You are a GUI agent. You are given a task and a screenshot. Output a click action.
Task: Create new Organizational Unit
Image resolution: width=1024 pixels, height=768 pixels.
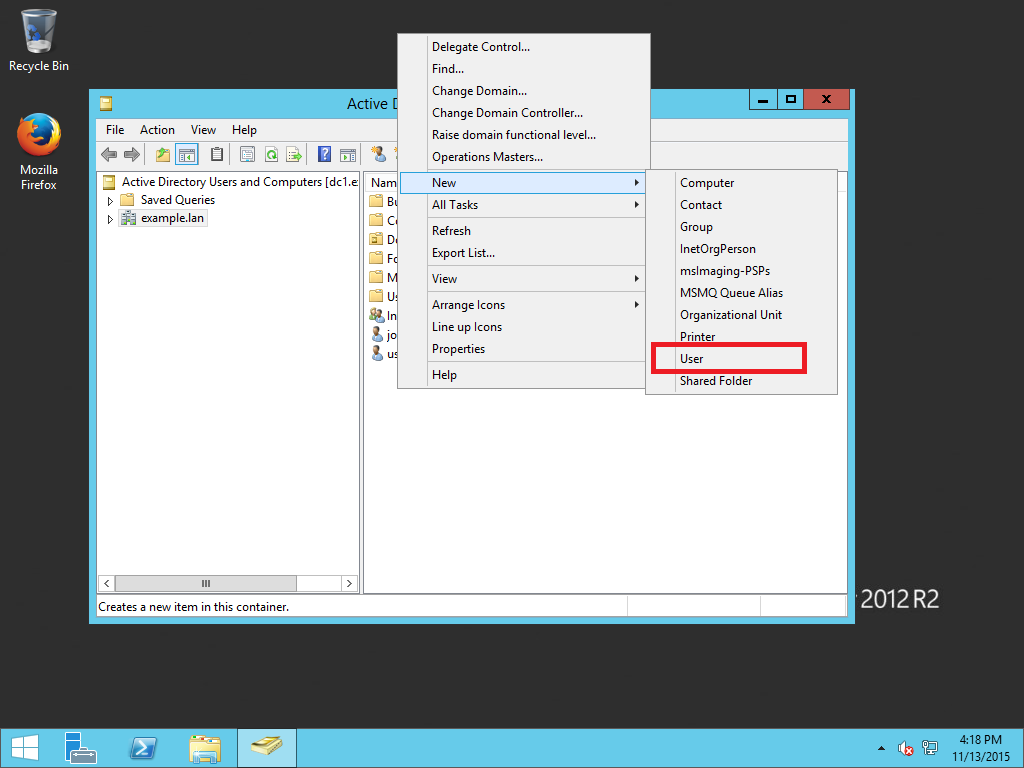(741, 315)
